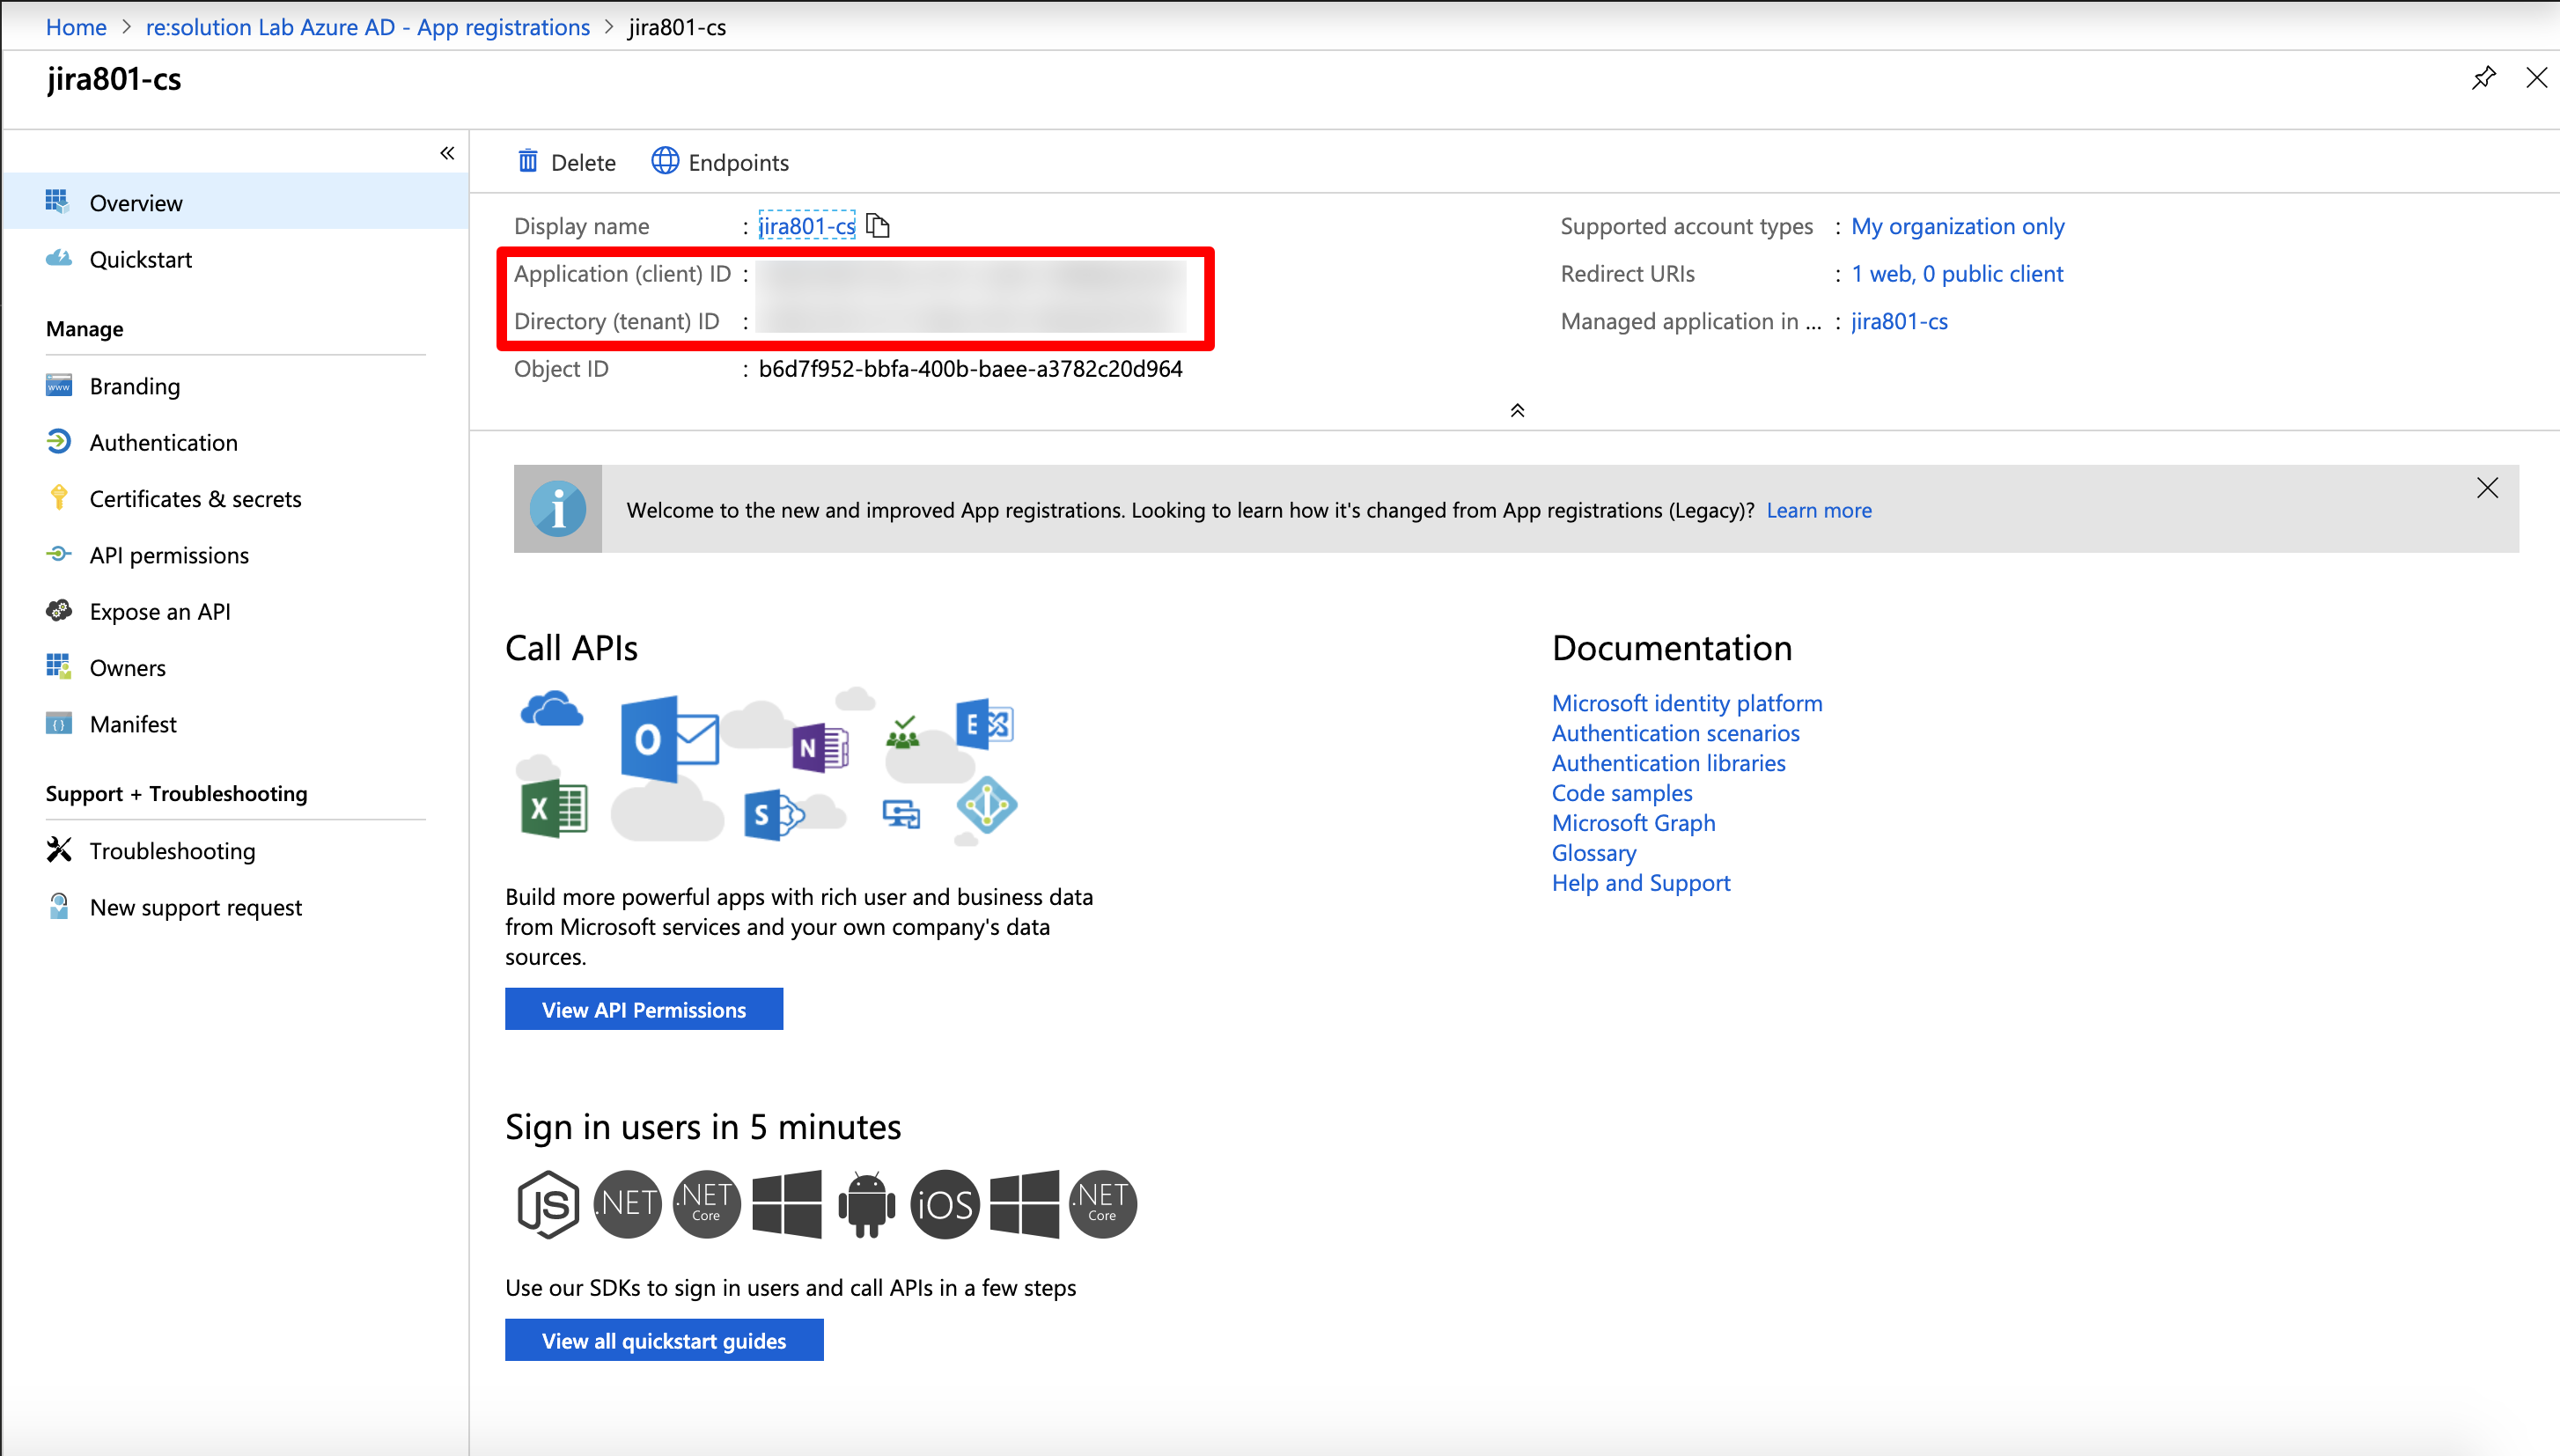
Task: Click the OneNote icon in Call APIs
Action: (820, 747)
